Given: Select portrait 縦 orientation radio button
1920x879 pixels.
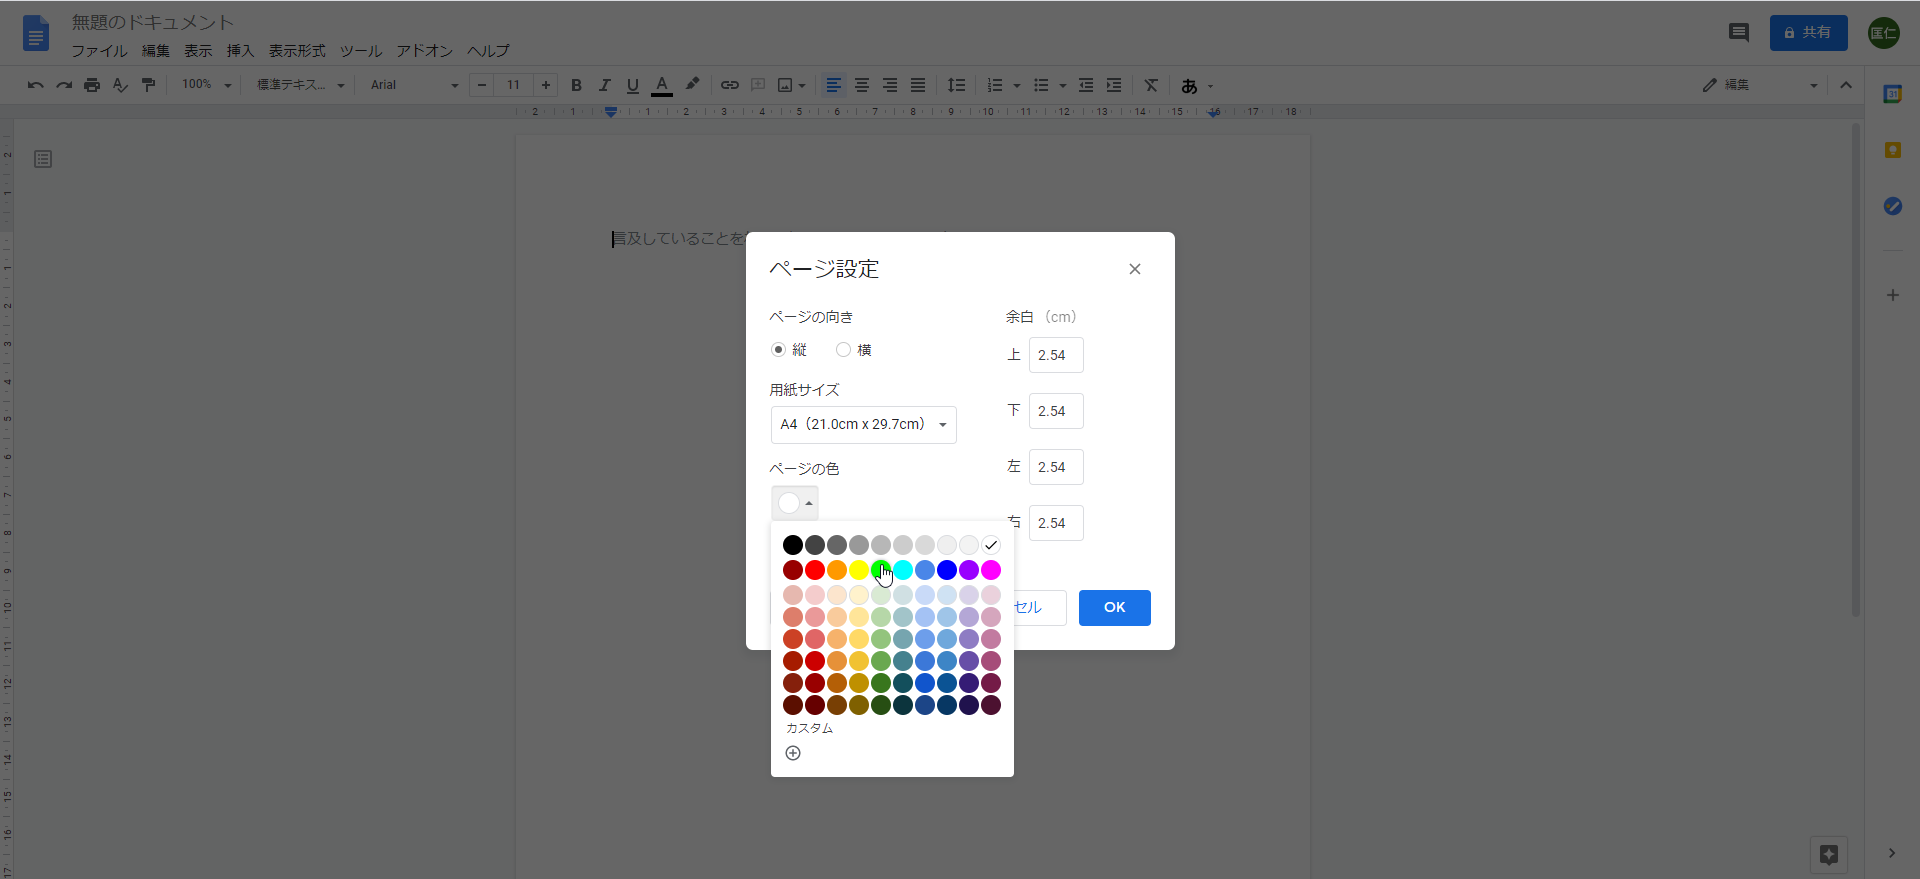Looking at the screenshot, I should [778, 350].
